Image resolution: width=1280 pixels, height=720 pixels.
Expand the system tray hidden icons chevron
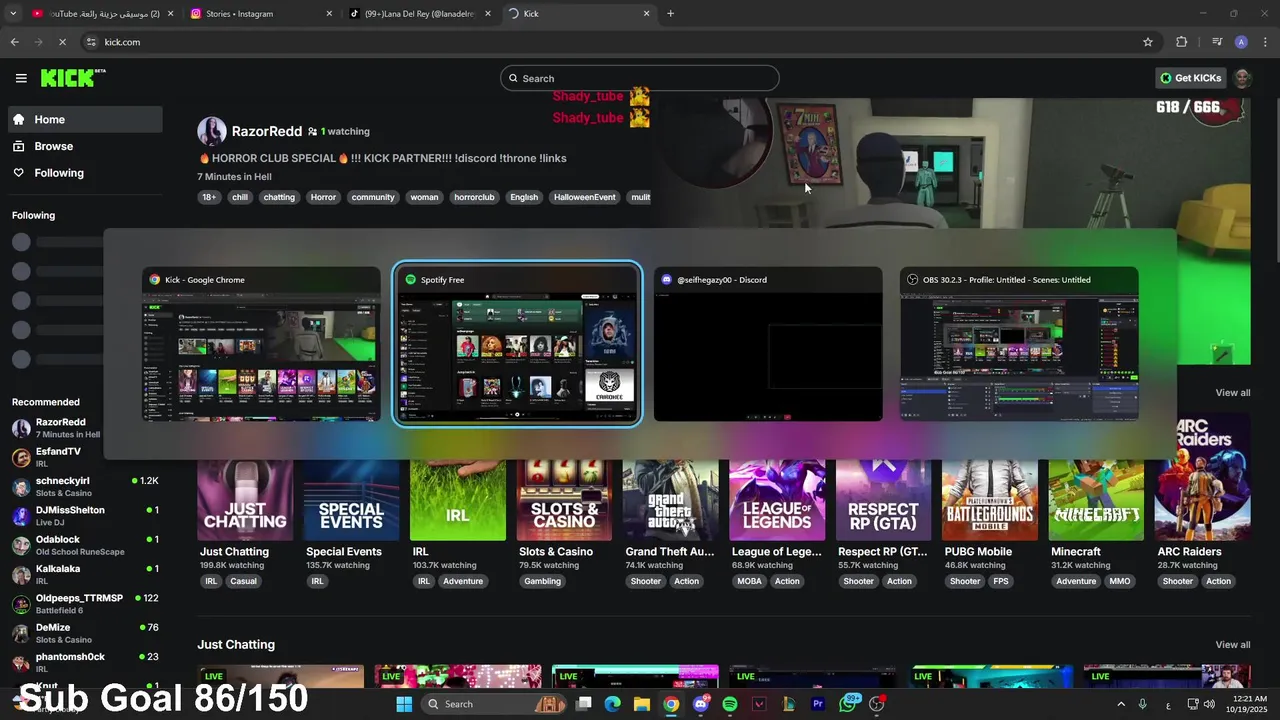(x=1120, y=704)
